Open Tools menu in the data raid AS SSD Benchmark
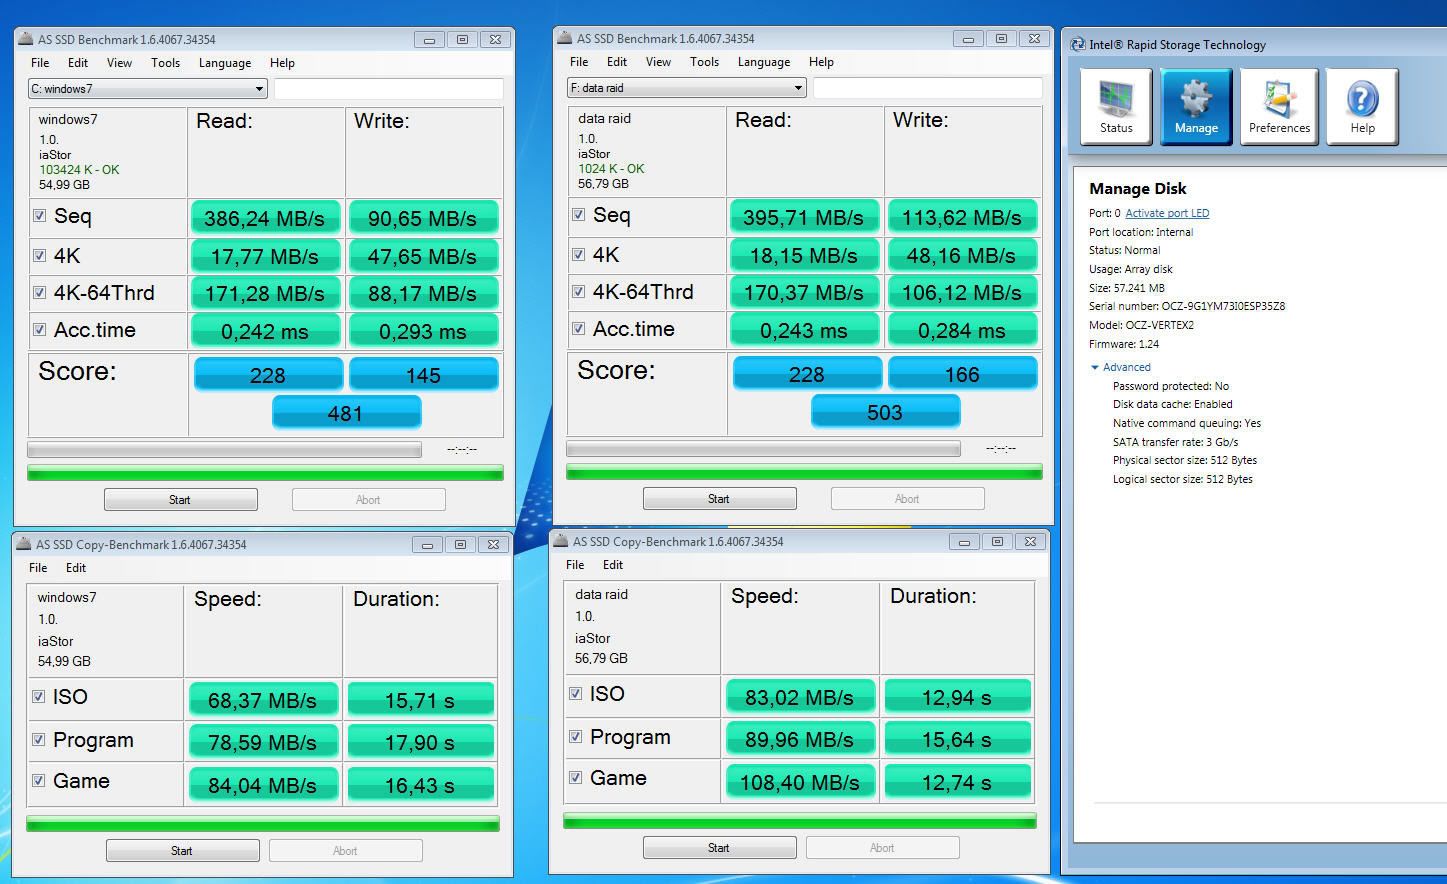The width and height of the screenshot is (1447, 884). (x=705, y=62)
